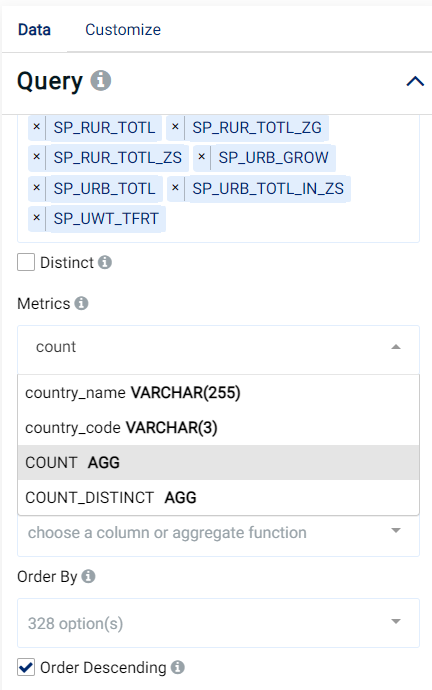432x690 pixels.
Task: Enable the Distinct checkbox
Action: coord(26,262)
